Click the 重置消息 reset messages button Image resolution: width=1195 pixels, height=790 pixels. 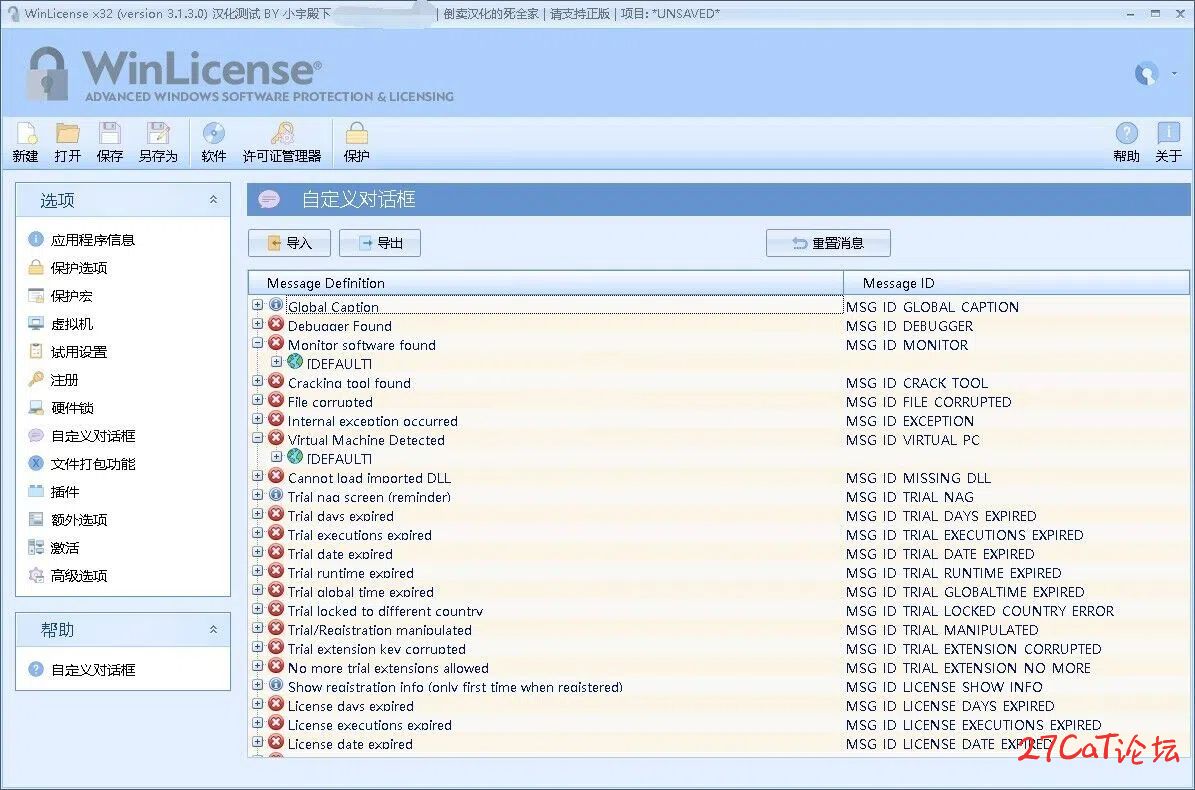pos(828,243)
